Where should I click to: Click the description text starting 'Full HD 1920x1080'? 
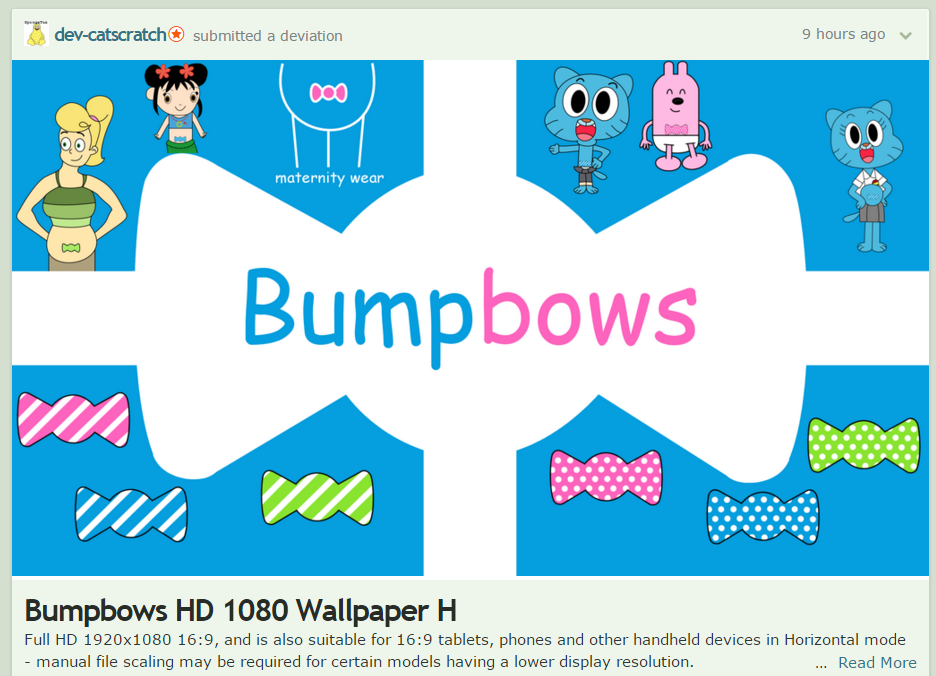click(x=465, y=651)
